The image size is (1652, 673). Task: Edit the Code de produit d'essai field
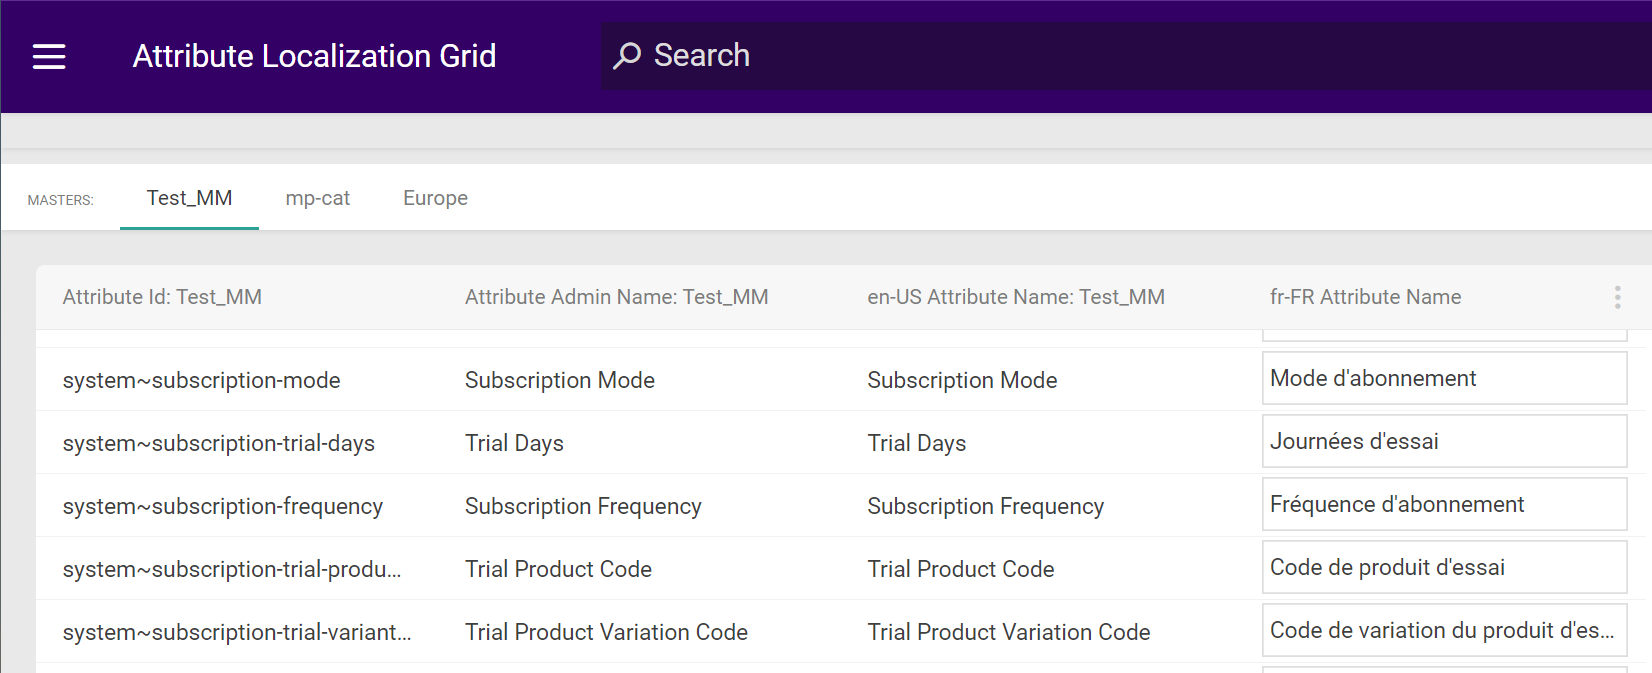click(1444, 568)
